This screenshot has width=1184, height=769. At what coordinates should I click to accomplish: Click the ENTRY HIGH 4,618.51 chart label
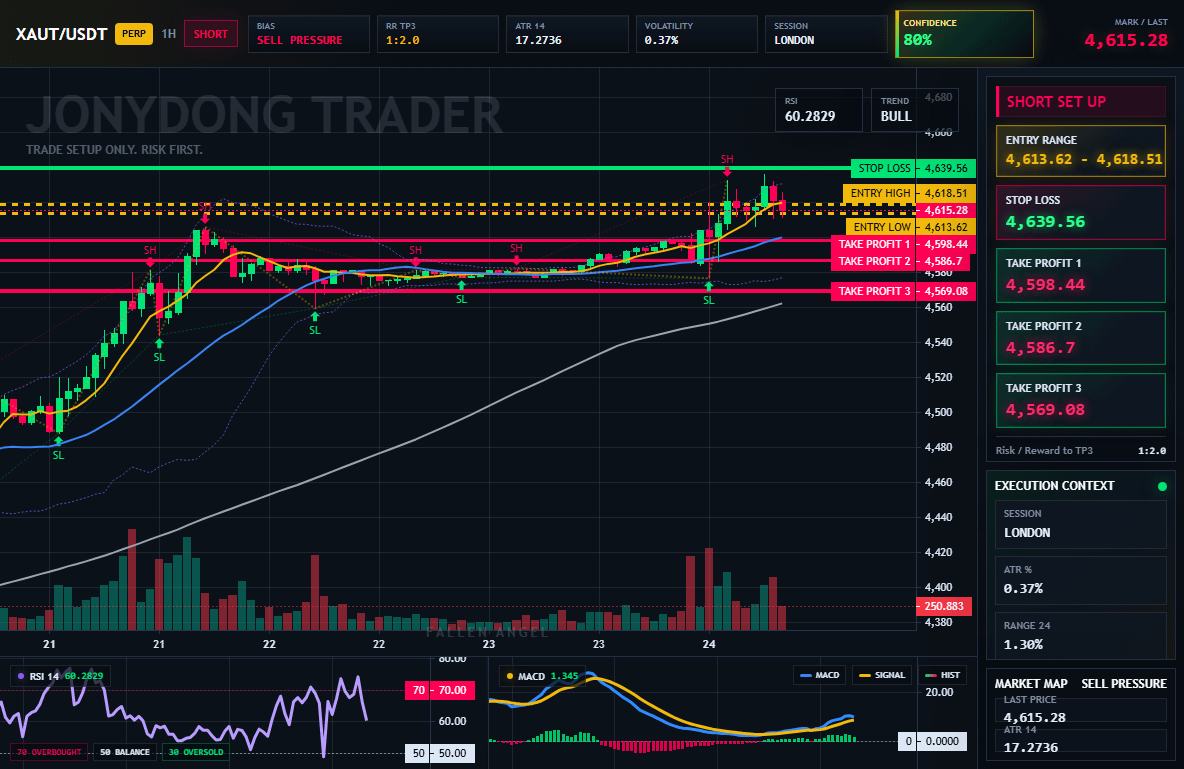(x=909, y=193)
